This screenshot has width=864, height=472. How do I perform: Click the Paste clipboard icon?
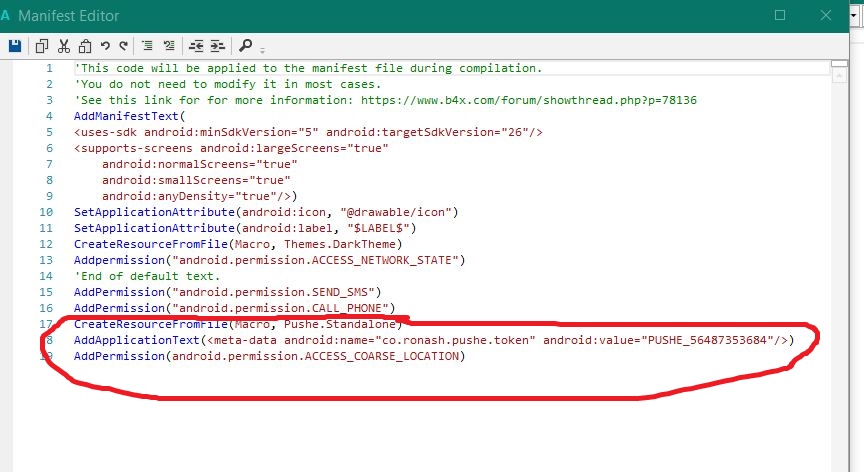pyautogui.click(x=84, y=46)
